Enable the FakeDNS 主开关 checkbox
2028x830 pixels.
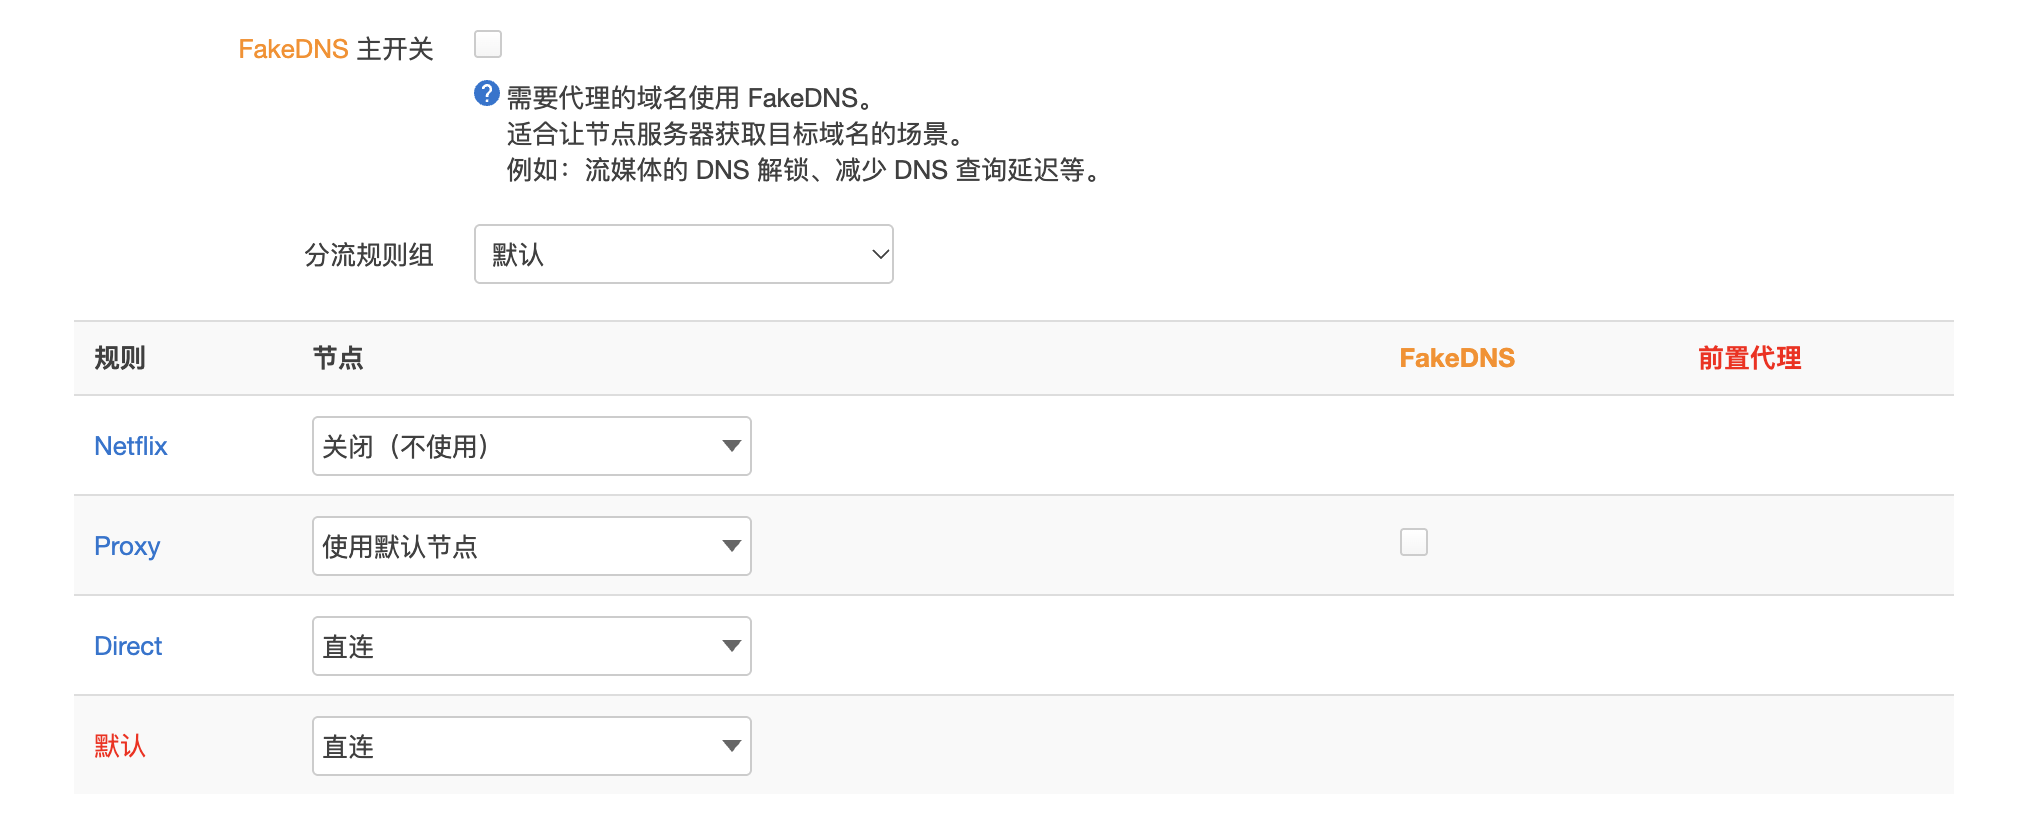pos(488,44)
